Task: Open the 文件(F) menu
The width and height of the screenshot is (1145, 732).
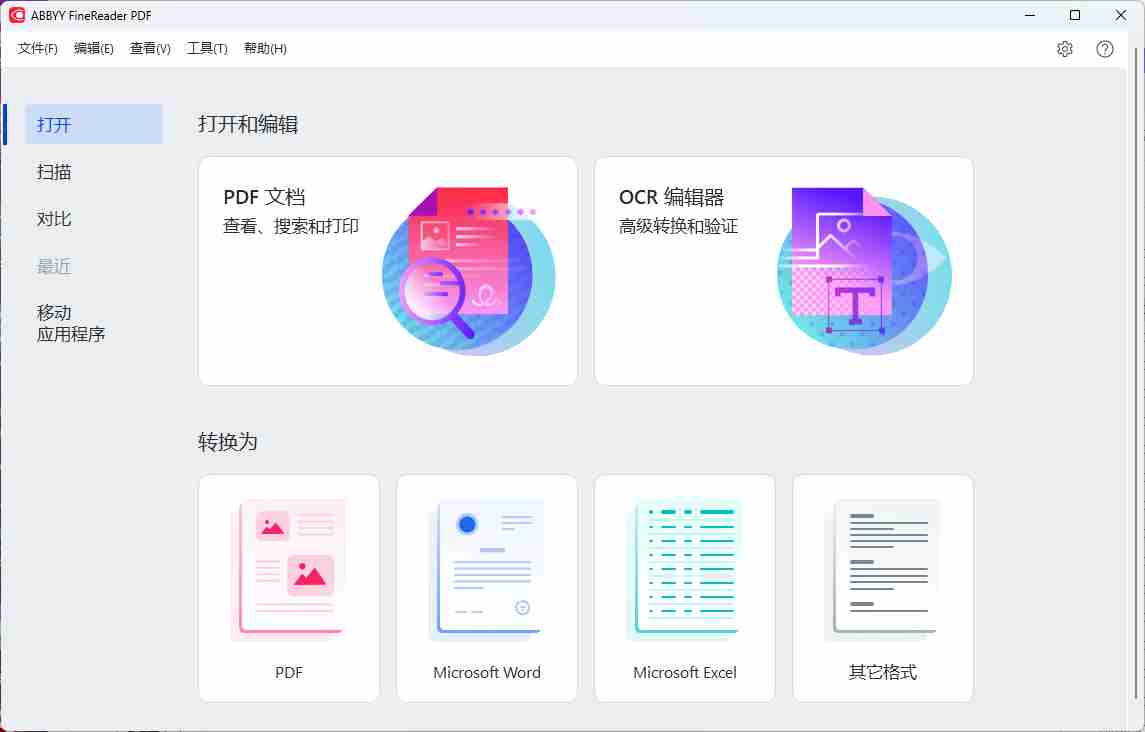Action: coord(36,48)
